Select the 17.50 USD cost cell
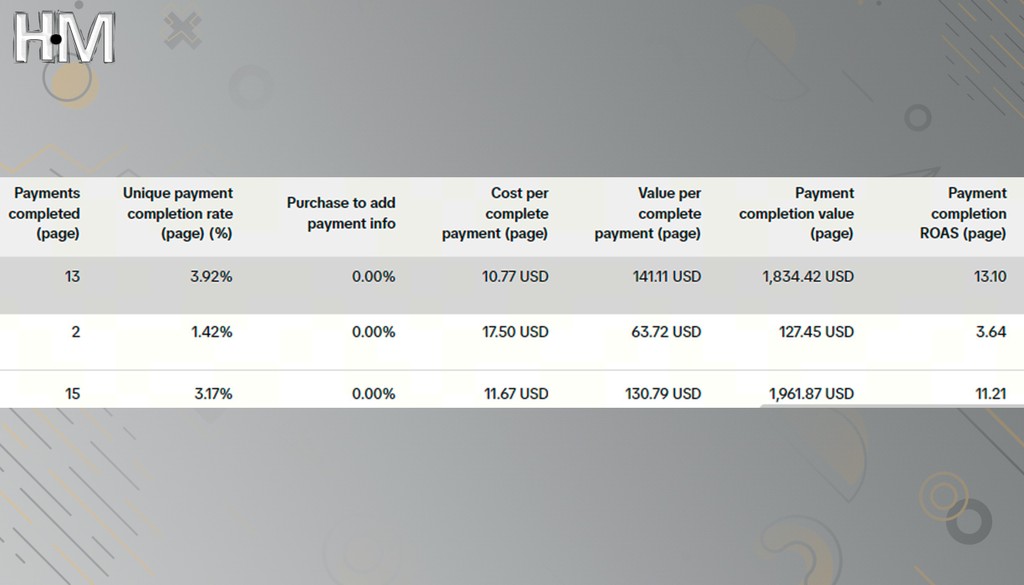1024x585 pixels. point(515,332)
